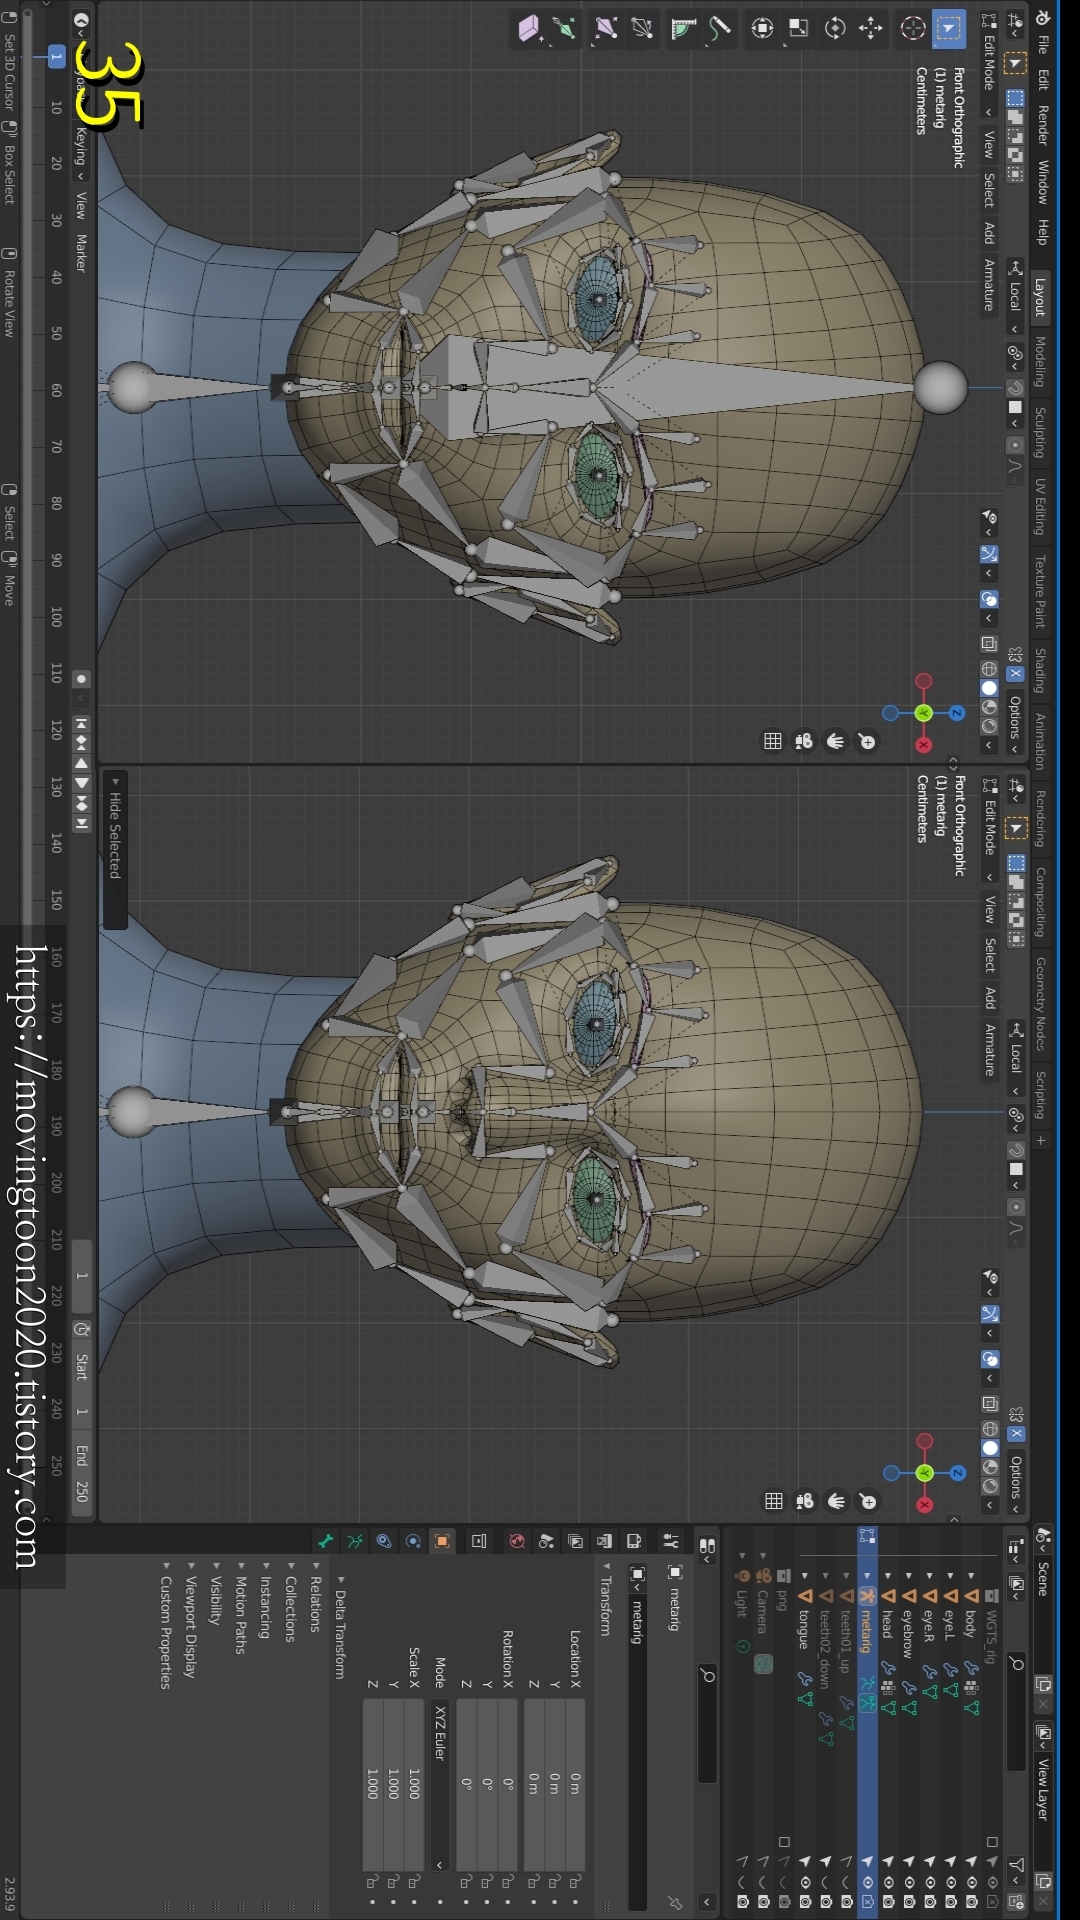
Task: Expand the Motion Paths panel
Action: pyautogui.click(x=240, y=1607)
